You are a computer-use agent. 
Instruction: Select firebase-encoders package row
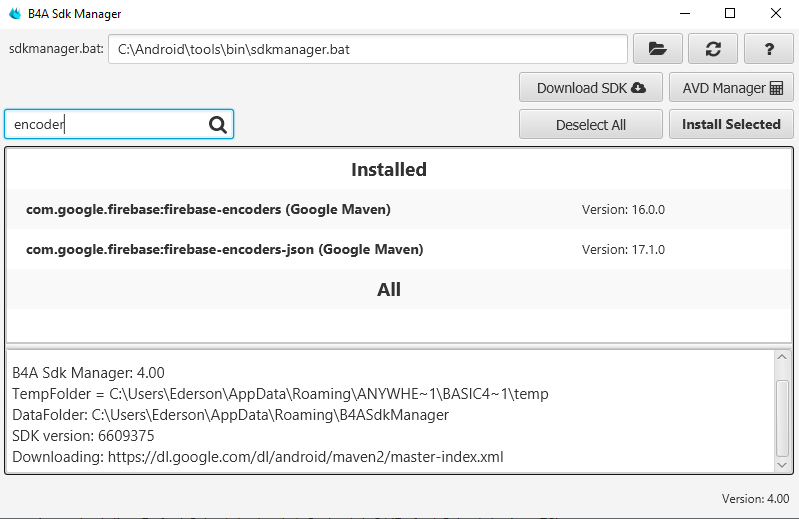coord(208,210)
